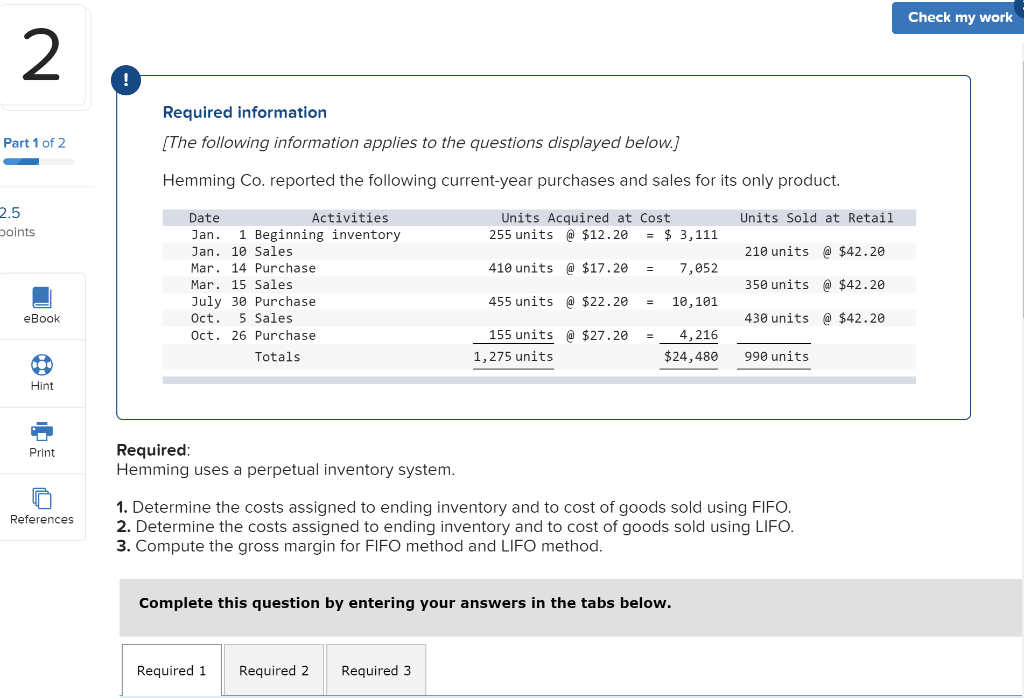Click the horizontal scrollbar below the data table

click(x=539, y=380)
